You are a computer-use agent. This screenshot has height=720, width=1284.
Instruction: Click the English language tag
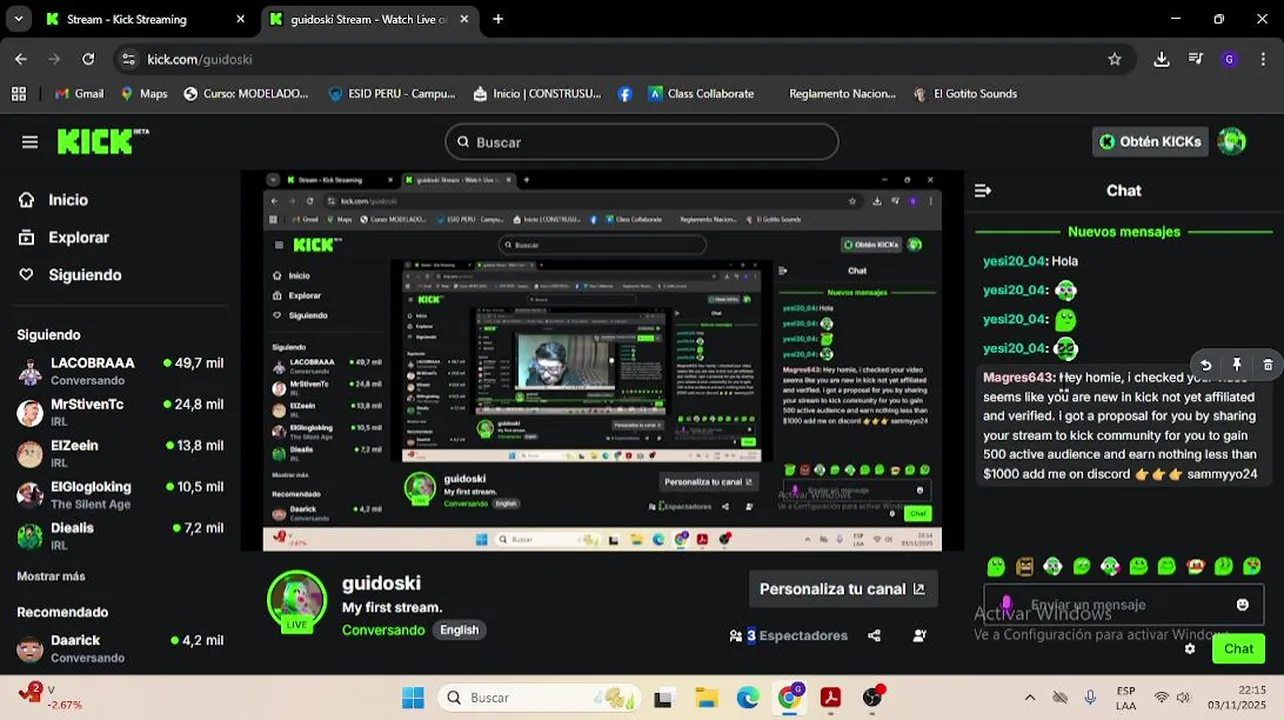[x=459, y=630]
